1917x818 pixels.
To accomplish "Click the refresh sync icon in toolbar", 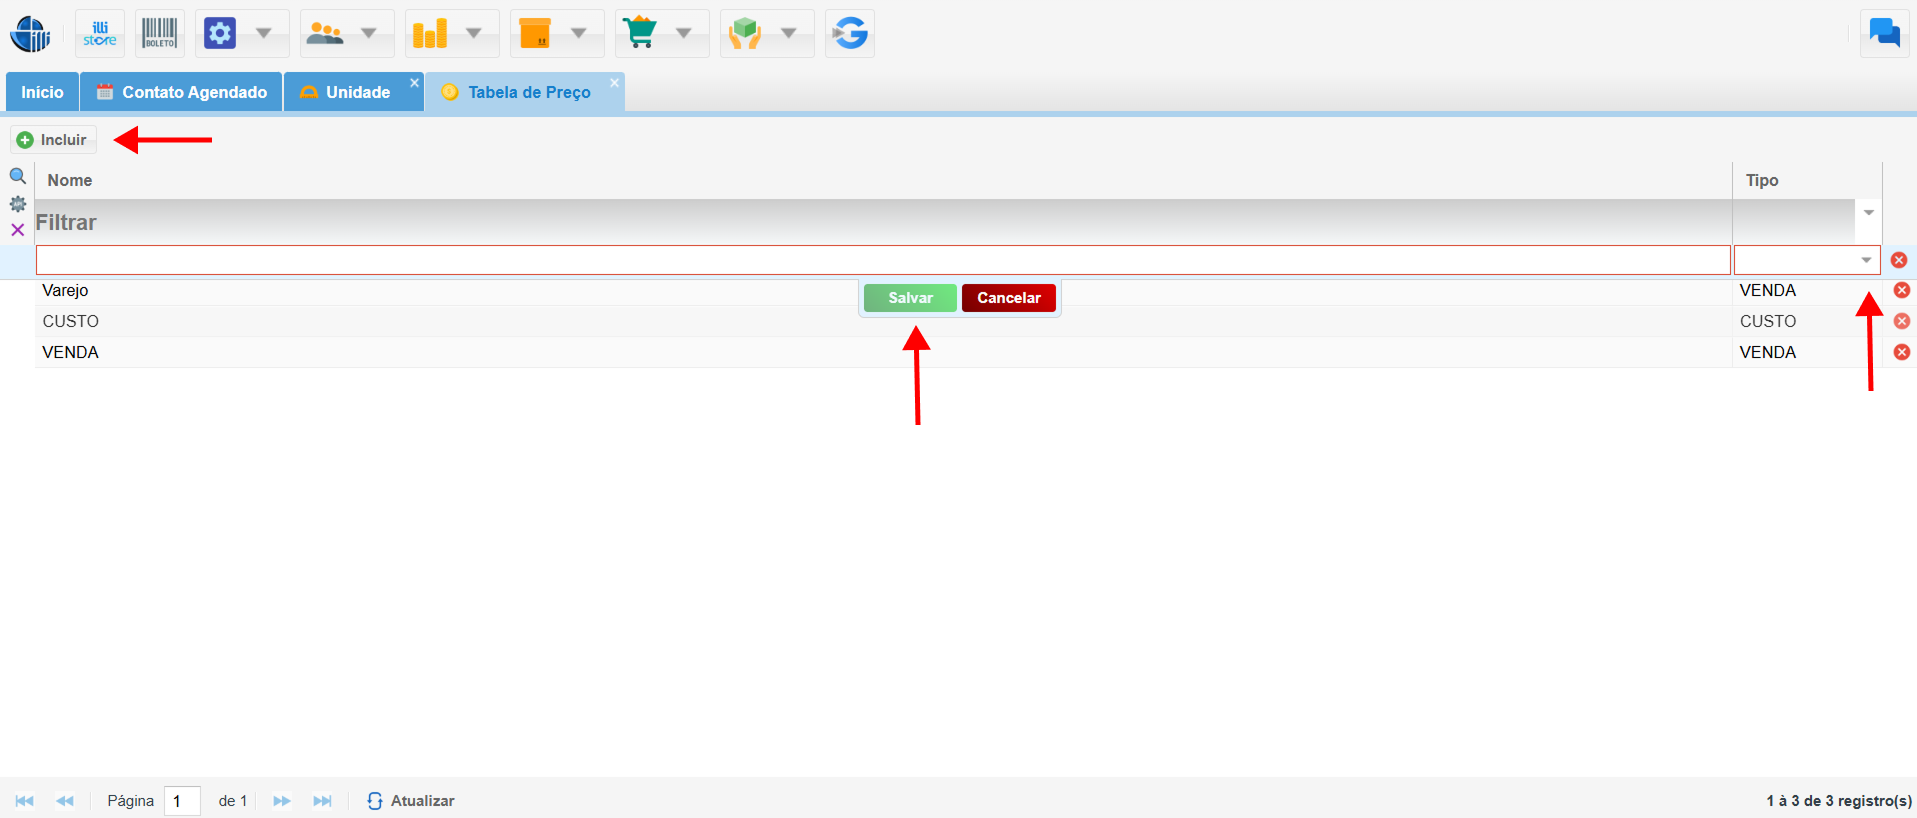I will pyautogui.click(x=850, y=34).
